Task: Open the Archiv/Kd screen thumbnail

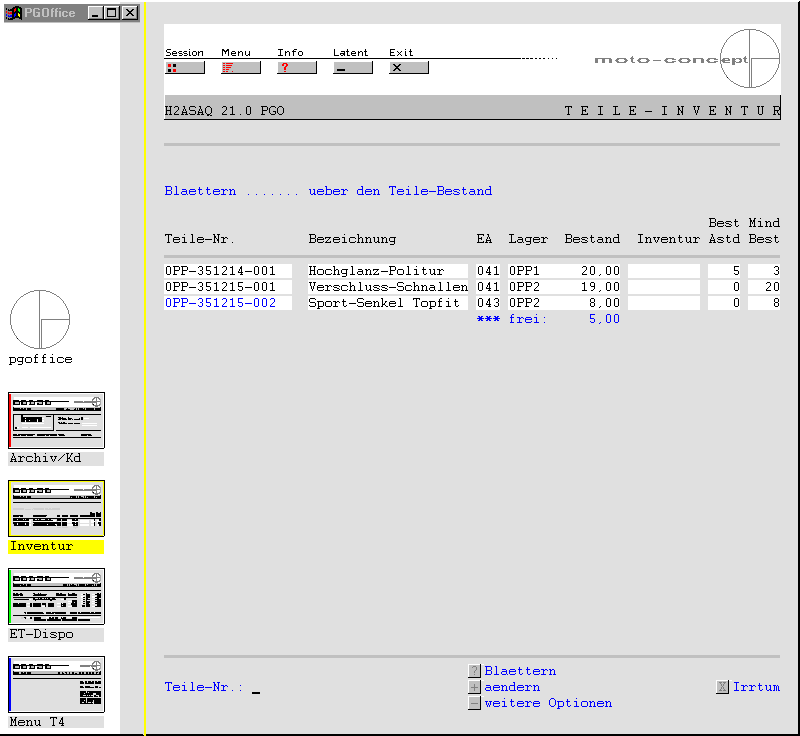Action: pos(57,421)
